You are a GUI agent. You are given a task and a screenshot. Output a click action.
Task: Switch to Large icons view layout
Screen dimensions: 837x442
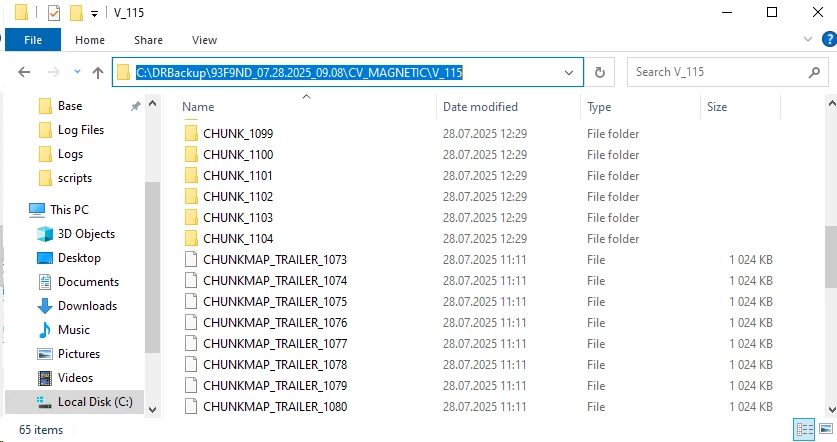tap(826, 429)
